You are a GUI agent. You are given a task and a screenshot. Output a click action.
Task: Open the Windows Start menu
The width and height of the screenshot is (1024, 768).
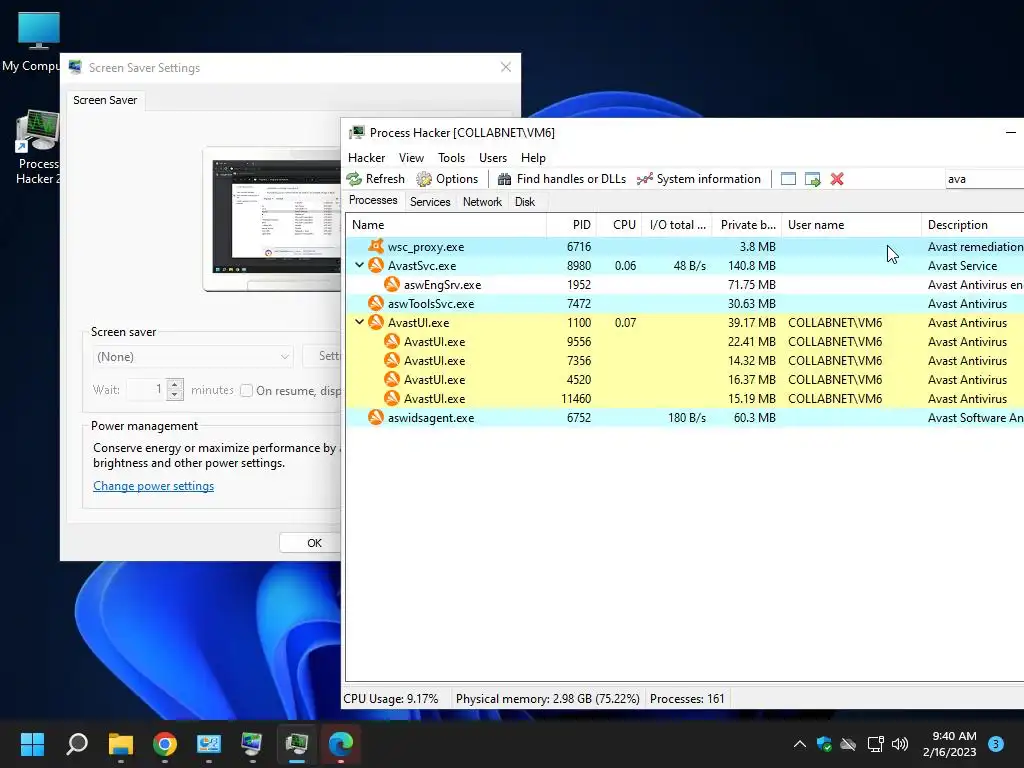tap(32, 744)
